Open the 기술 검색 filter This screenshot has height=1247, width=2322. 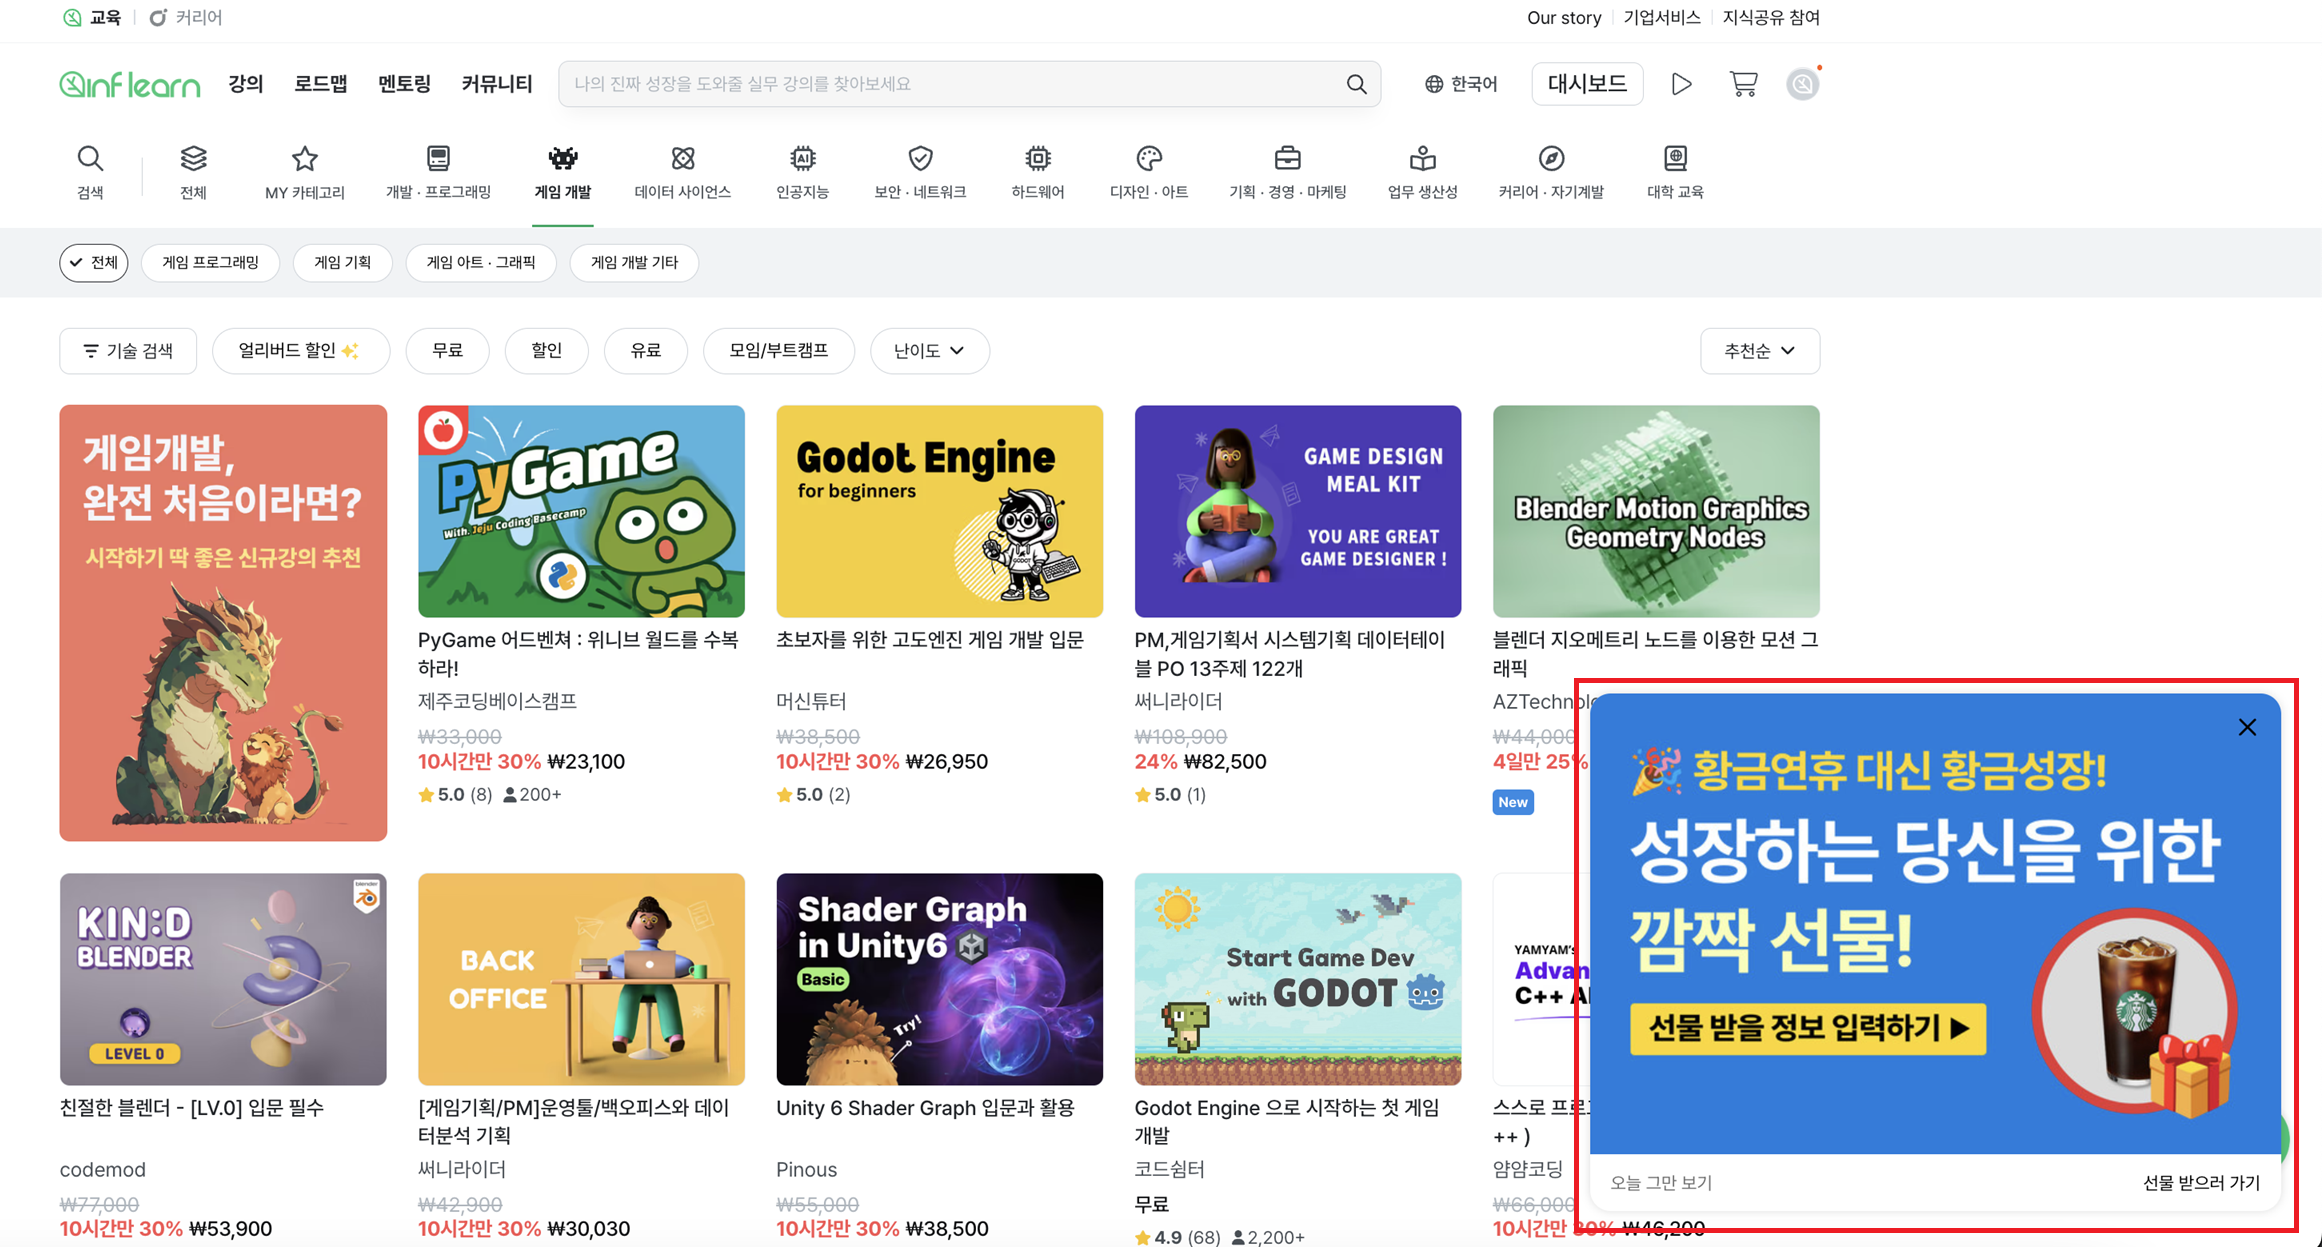[128, 351]
